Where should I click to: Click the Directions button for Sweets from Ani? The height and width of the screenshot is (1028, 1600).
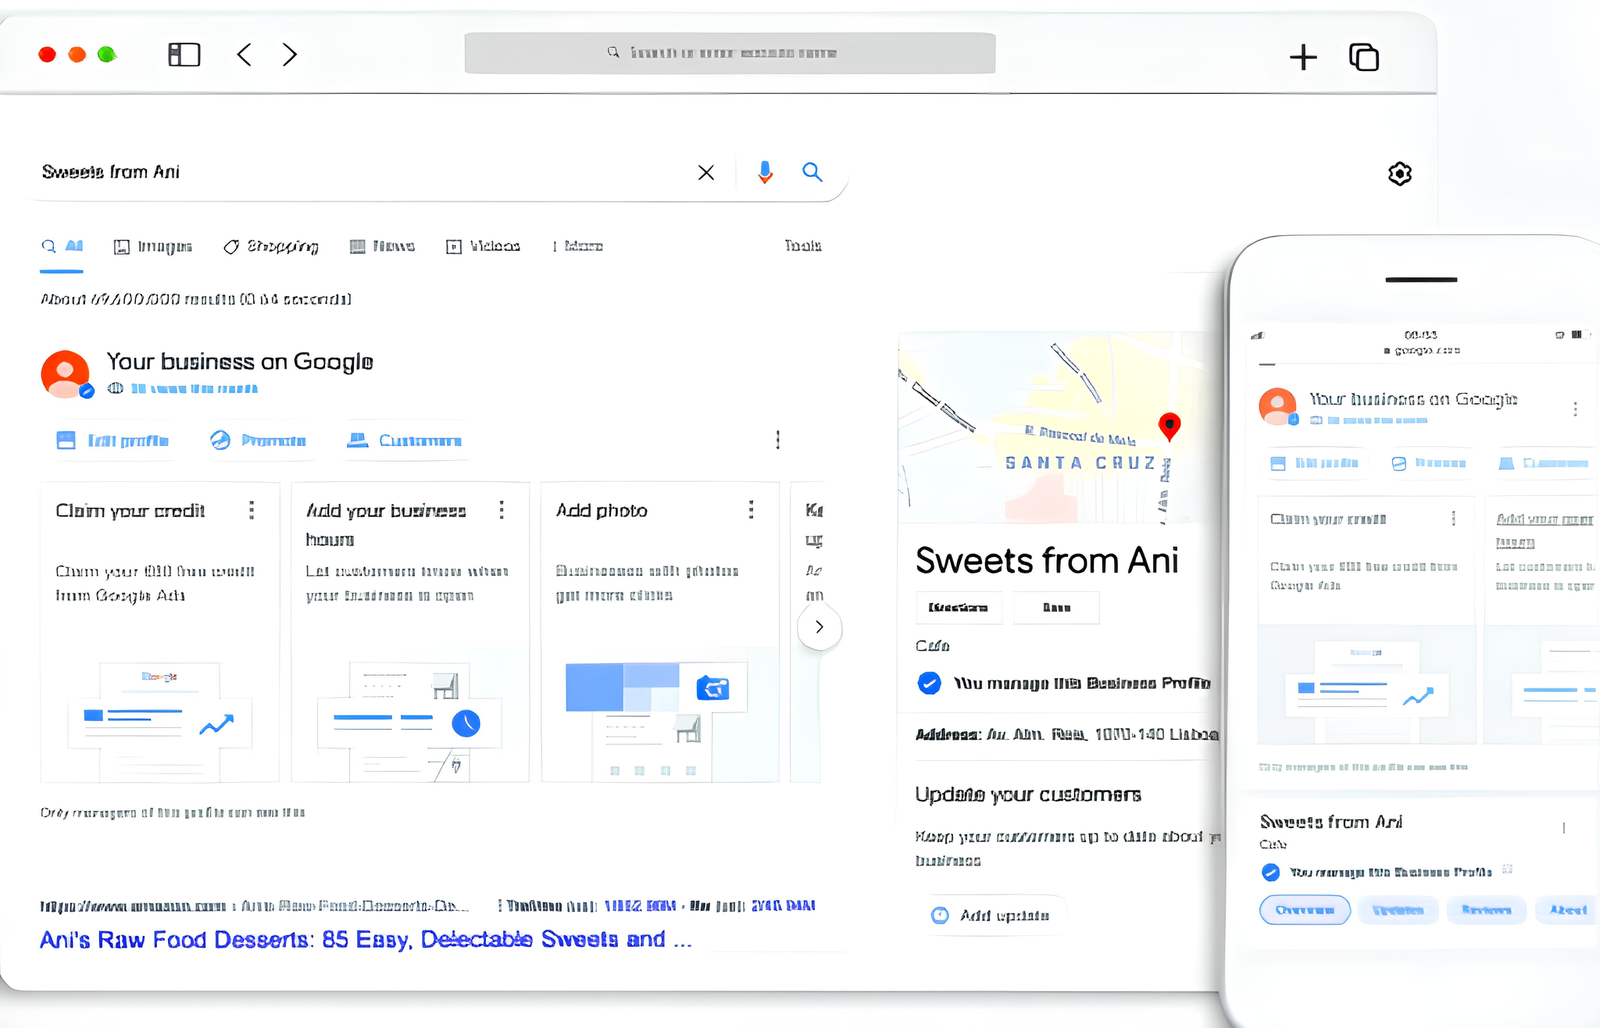tap(958, 607)
